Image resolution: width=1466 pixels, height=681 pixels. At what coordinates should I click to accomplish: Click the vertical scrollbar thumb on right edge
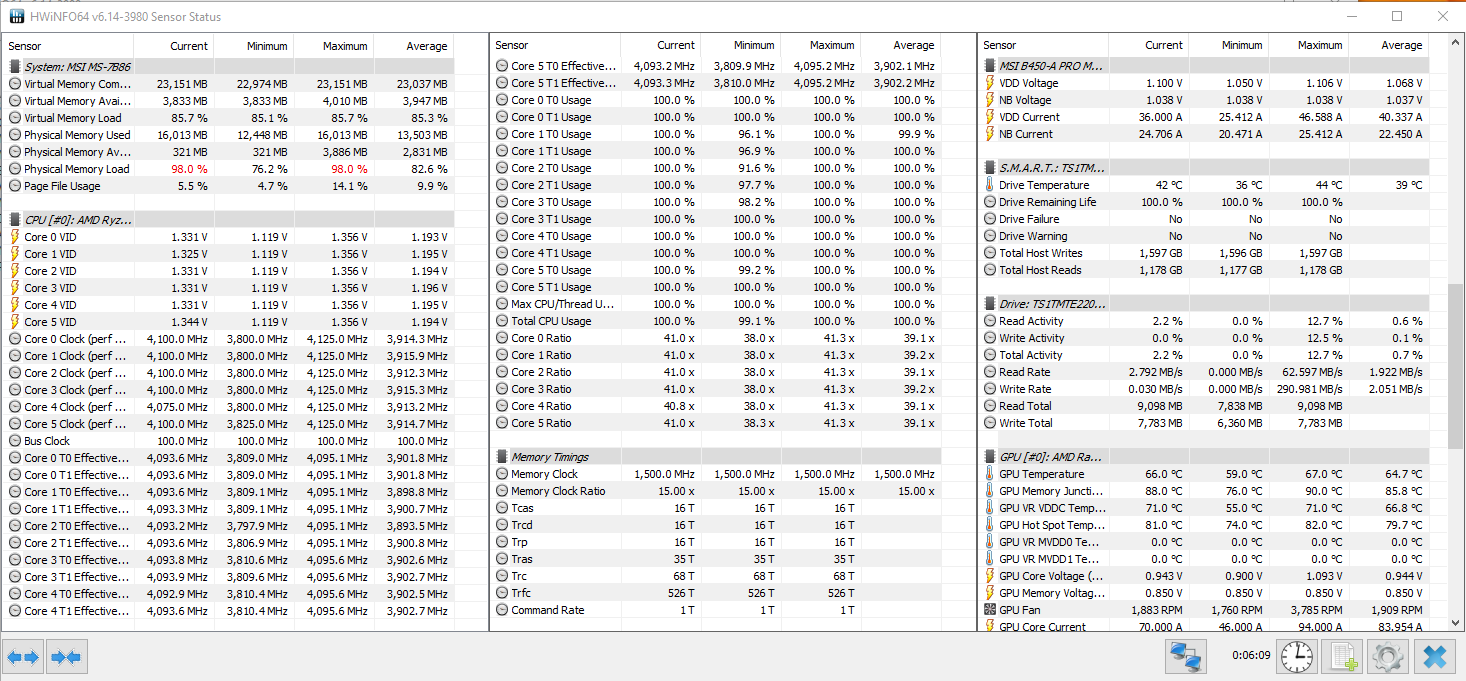[x=1455, y=365]
